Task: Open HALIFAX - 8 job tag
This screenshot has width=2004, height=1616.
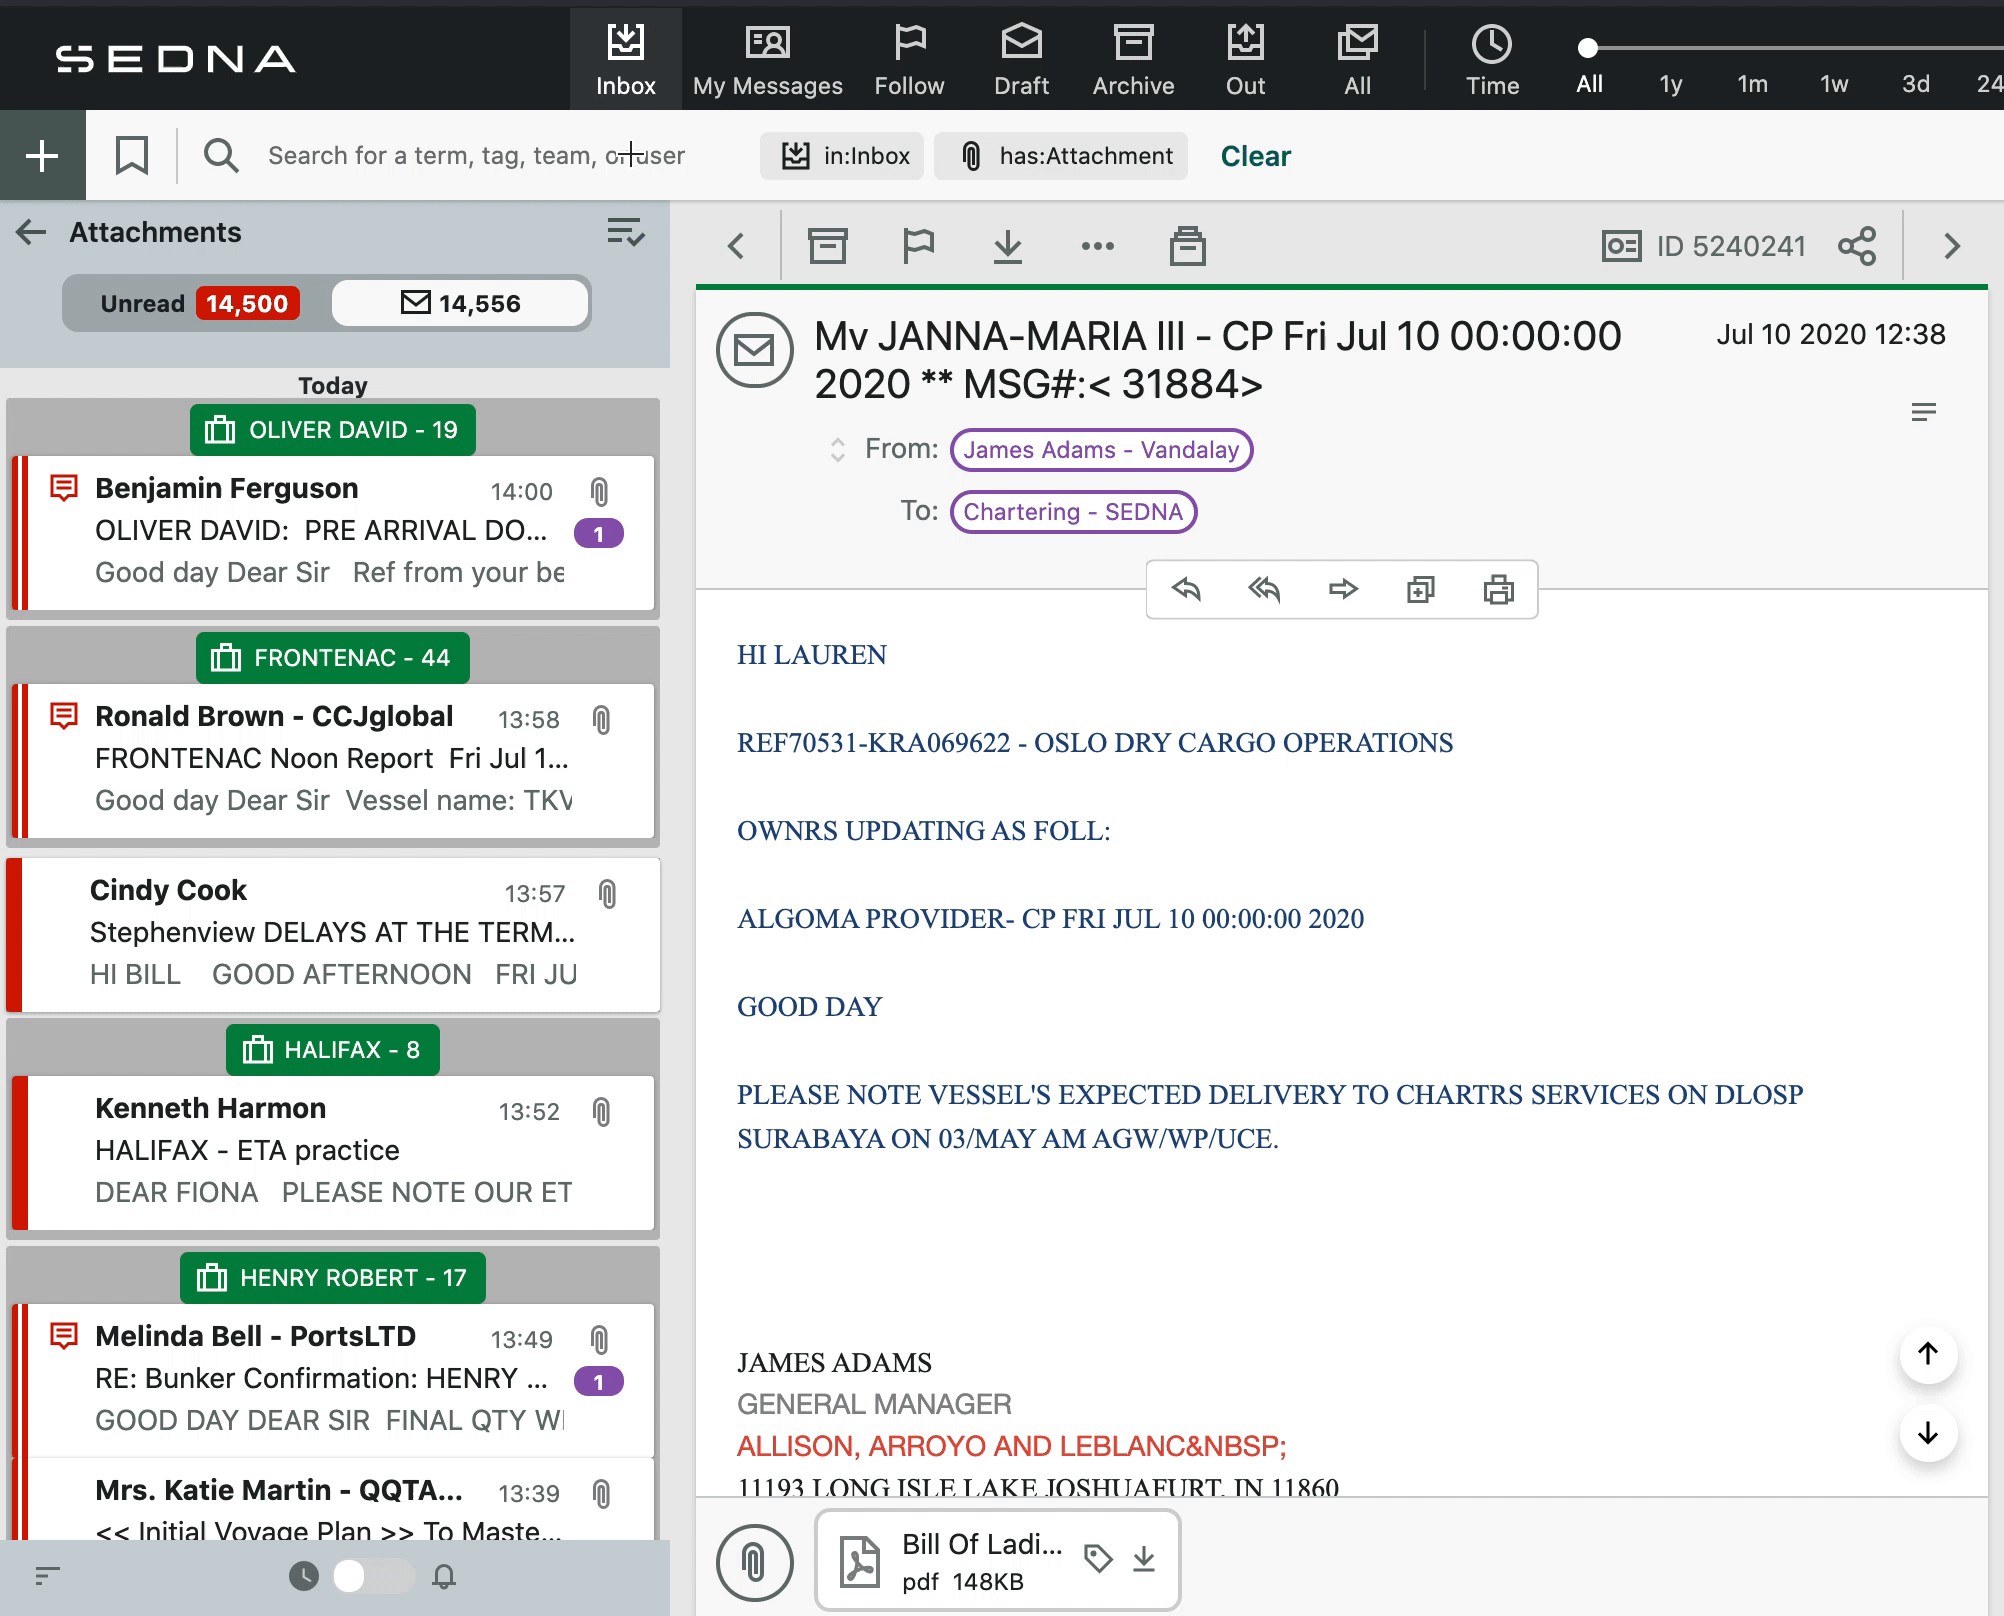Action: coord(332,1050)
